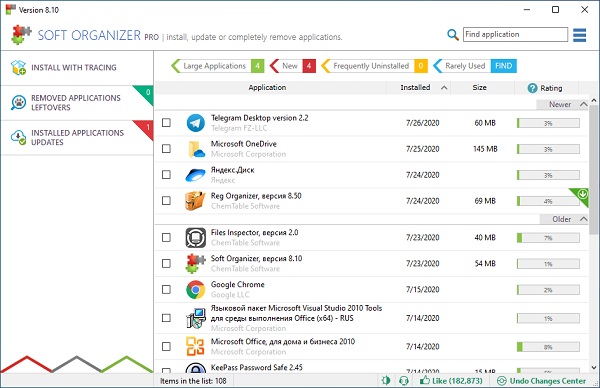Click the Google Chrome 7/15/2020 date
The width and height of the screenshot is (600, 388).
tap(422, 289)
